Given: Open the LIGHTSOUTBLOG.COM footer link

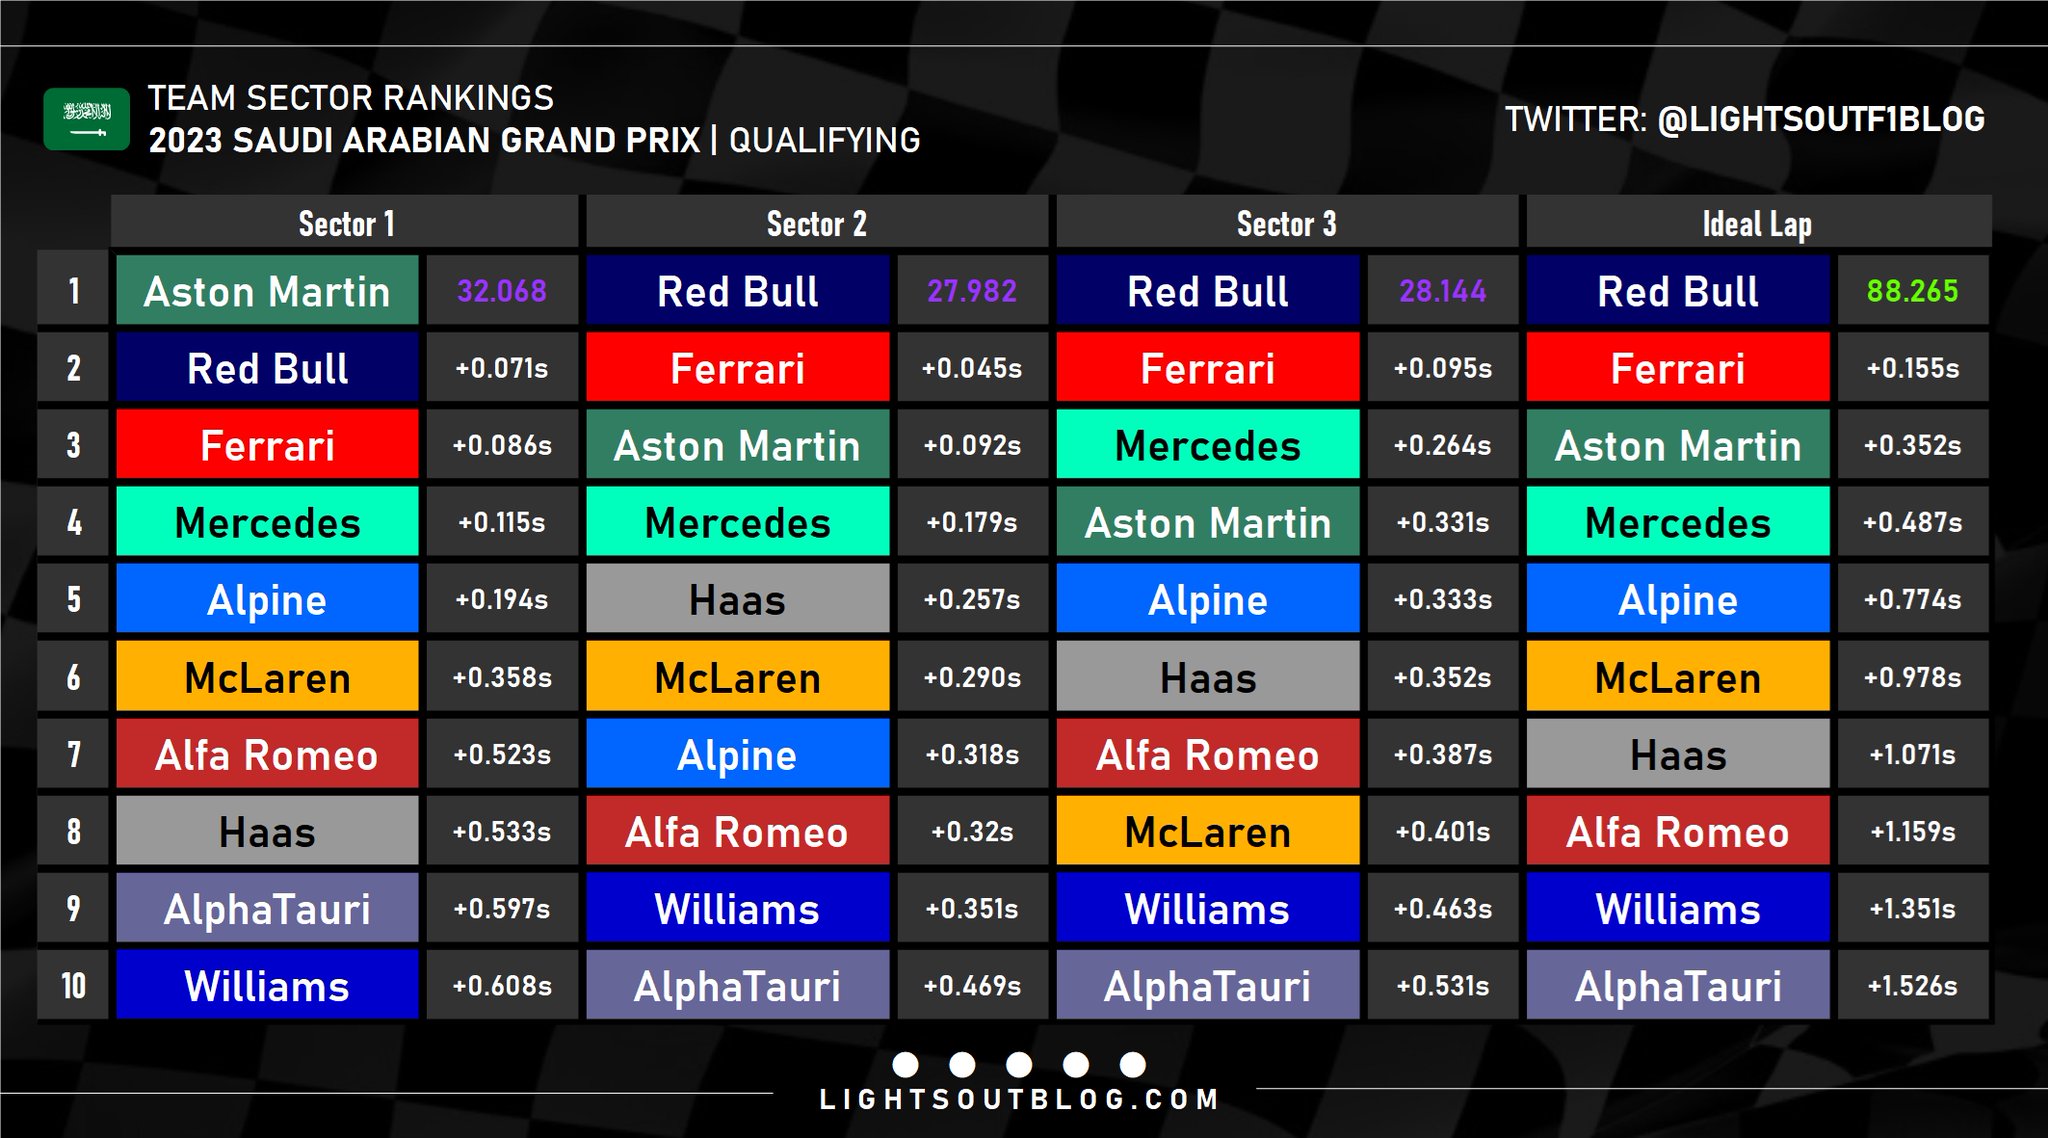Looking at the screenshot, I should [1019, 1100].
